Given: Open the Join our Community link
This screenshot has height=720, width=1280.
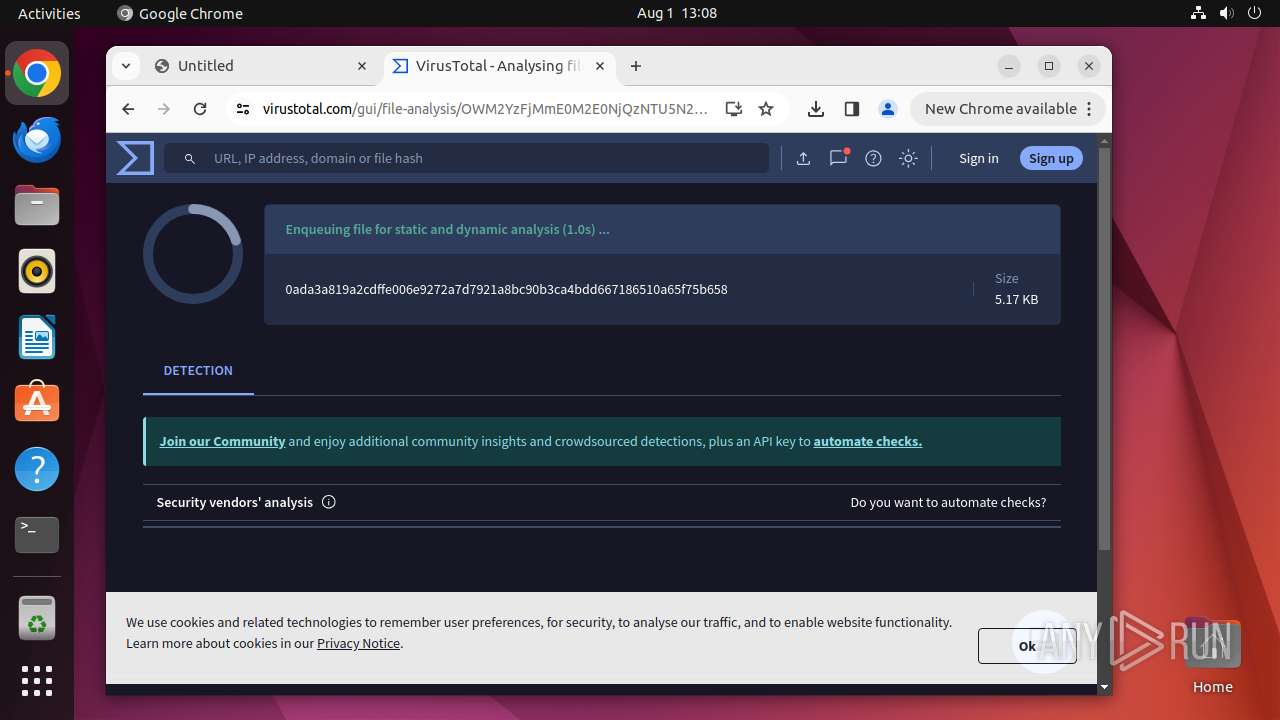Looking at the screenshot, I should point(222,441).
